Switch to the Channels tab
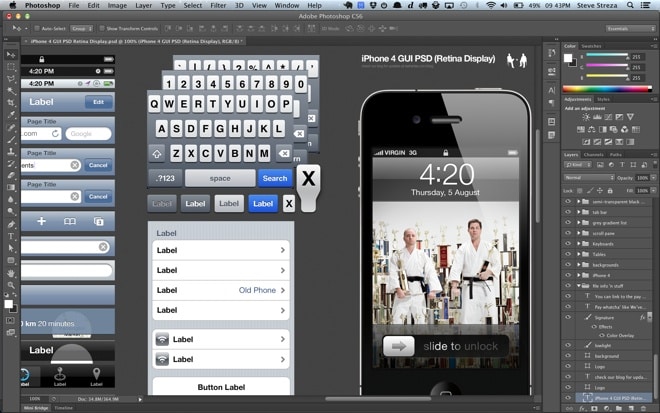 click(593, 155)
